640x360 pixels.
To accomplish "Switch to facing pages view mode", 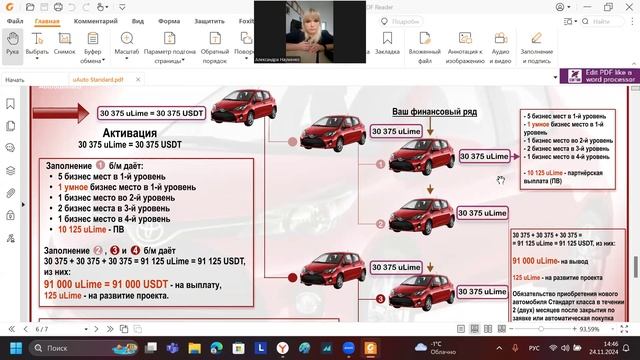I will click(x=488, y=329).
